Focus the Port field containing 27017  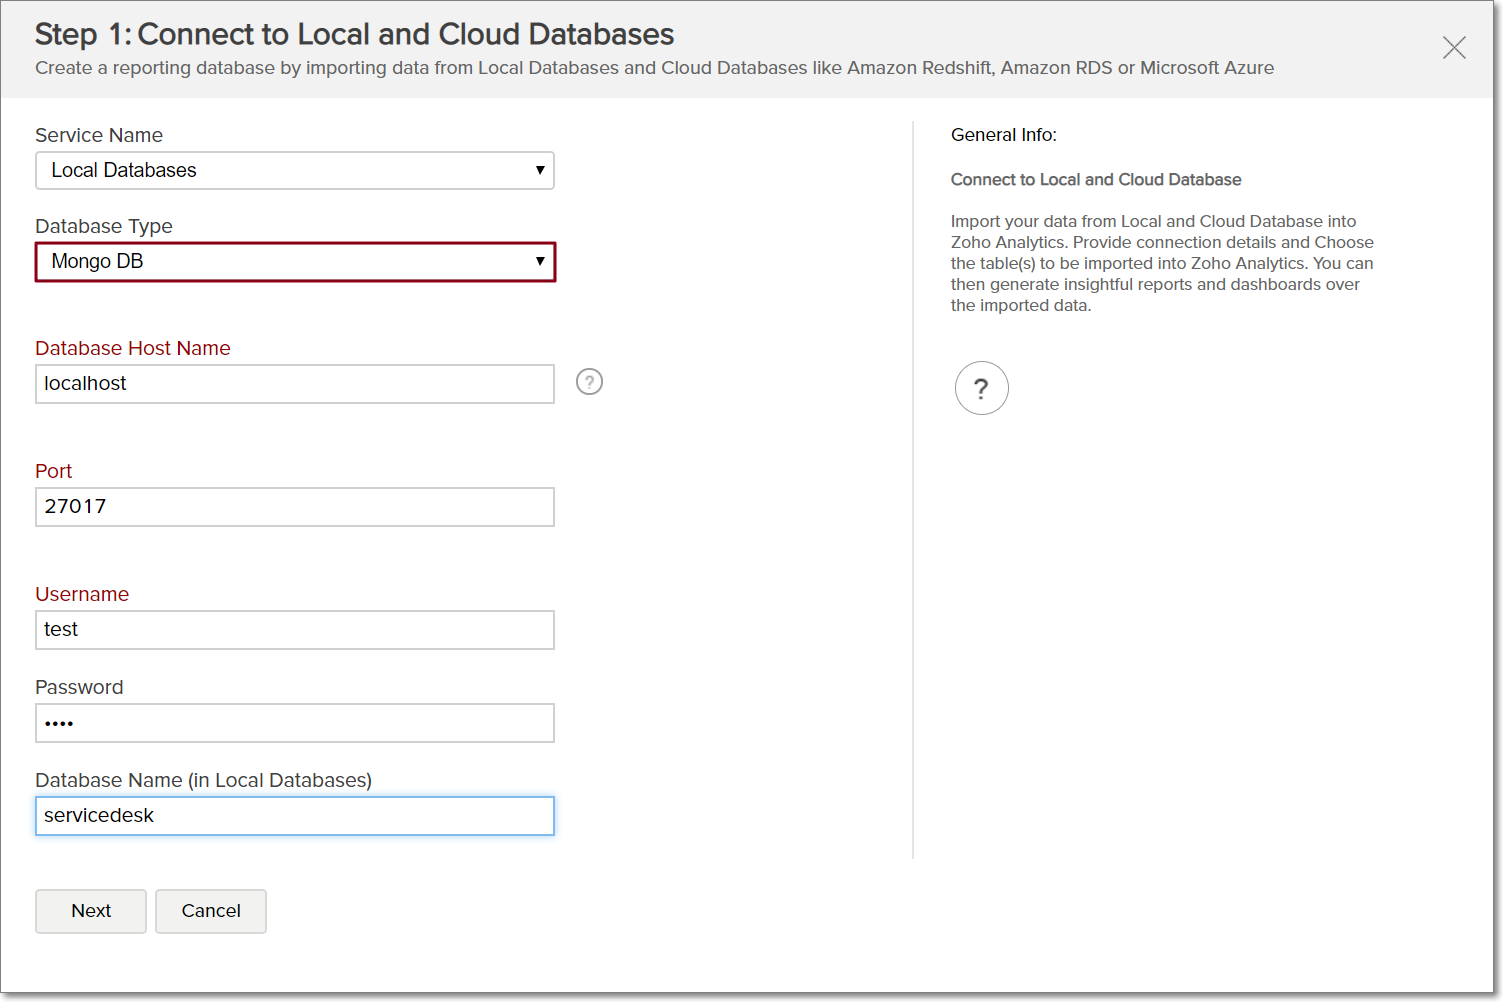point(295,507)
